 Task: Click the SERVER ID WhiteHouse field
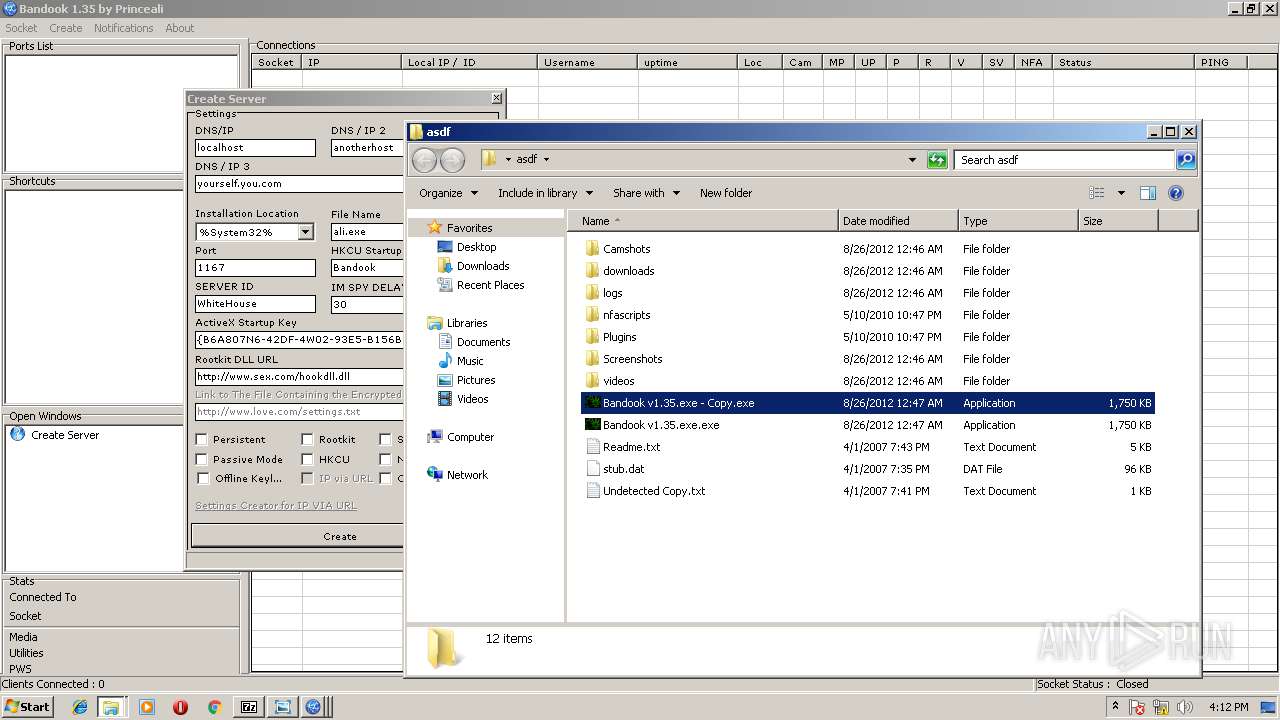255,303
